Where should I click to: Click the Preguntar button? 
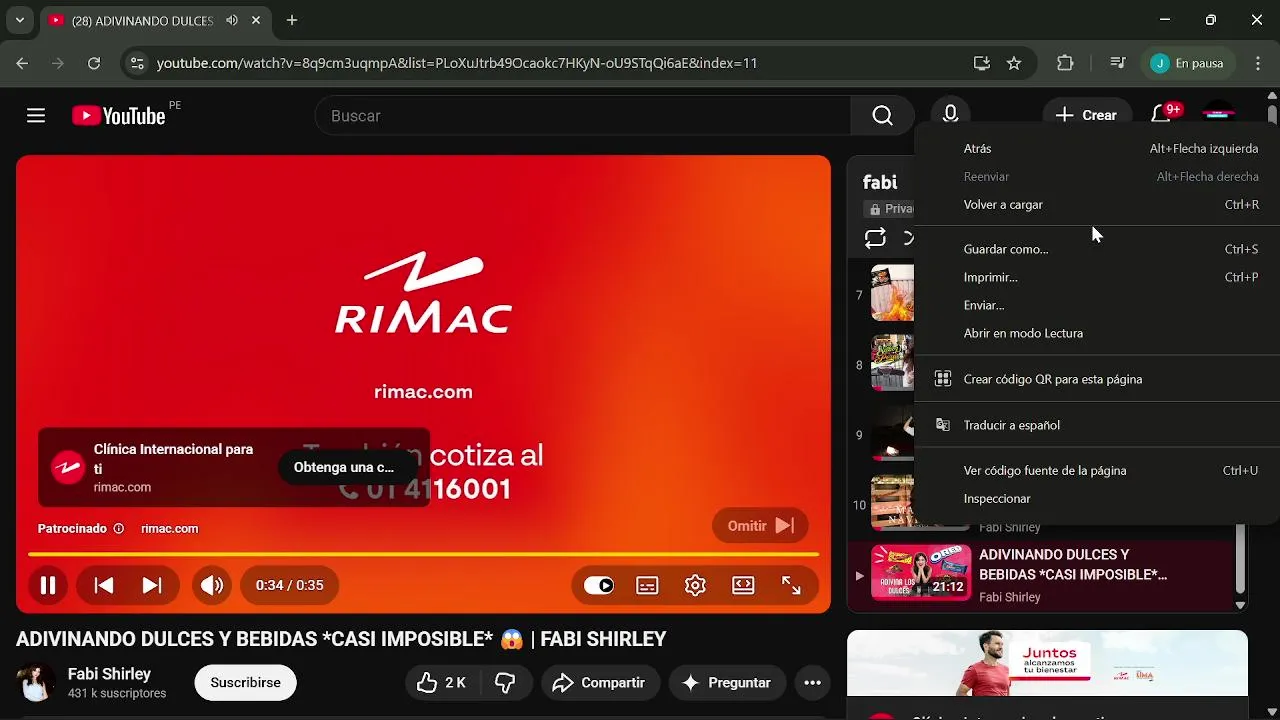click(727, 683)
